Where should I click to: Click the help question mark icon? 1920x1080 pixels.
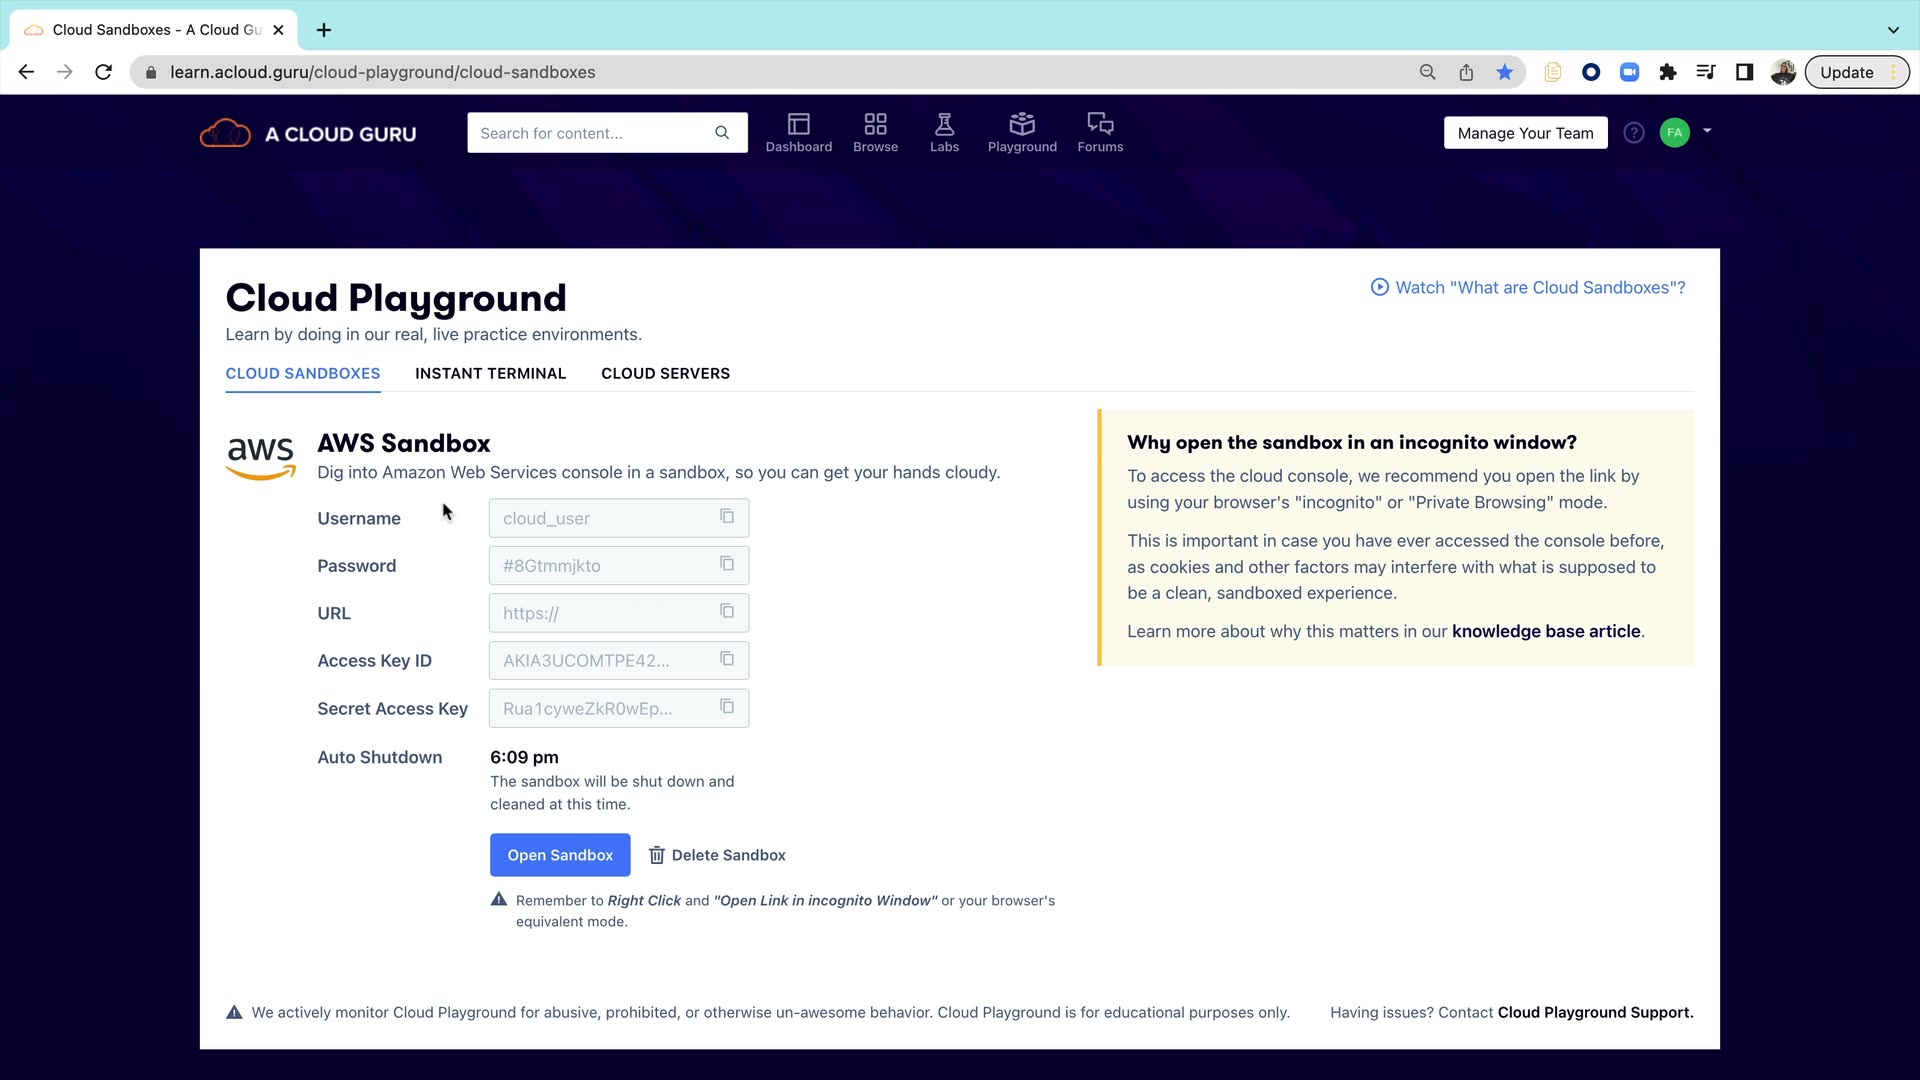click(1634, 133)
